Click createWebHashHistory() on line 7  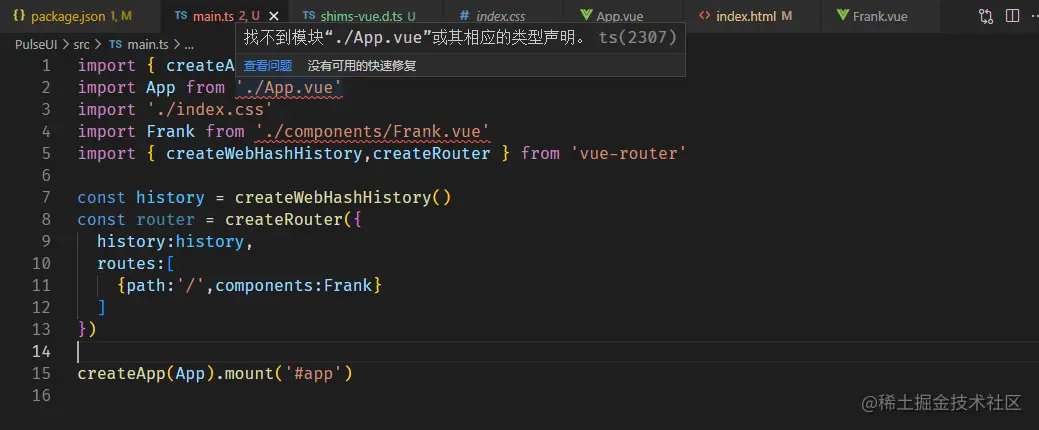pyautogui.click(x=343, y=197)
